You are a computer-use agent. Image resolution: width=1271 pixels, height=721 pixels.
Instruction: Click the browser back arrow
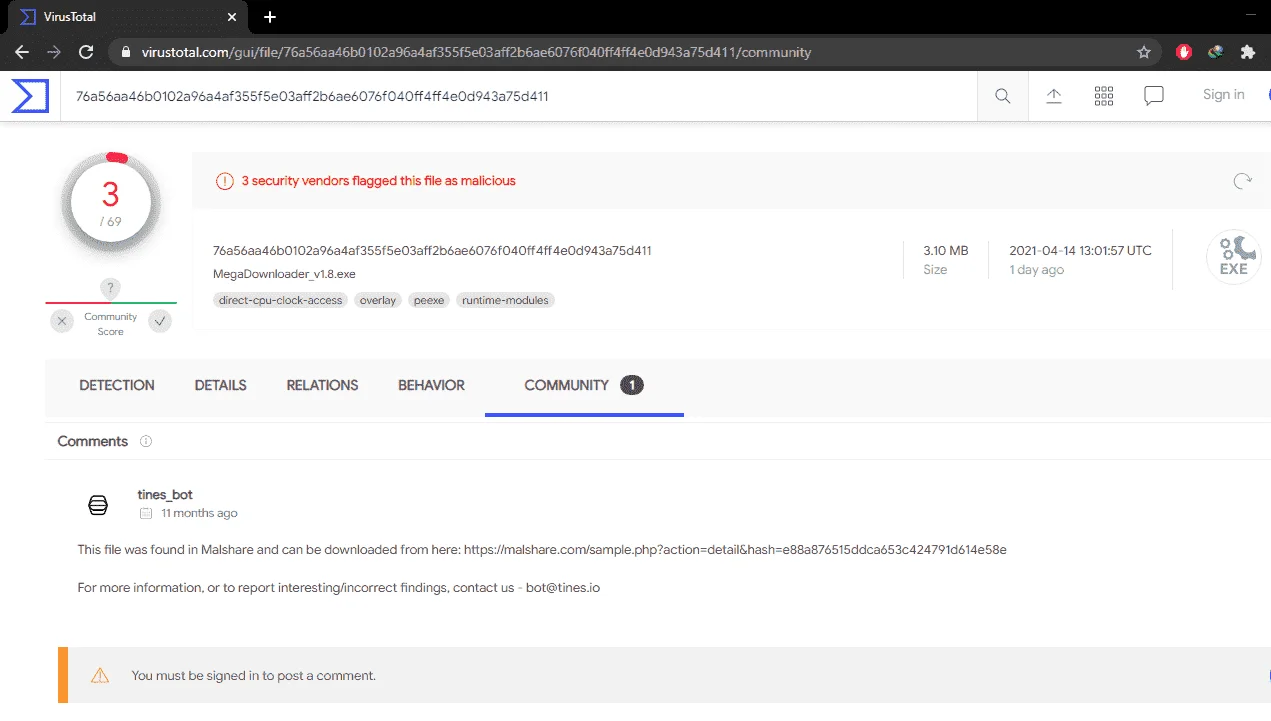pos(22,52)
